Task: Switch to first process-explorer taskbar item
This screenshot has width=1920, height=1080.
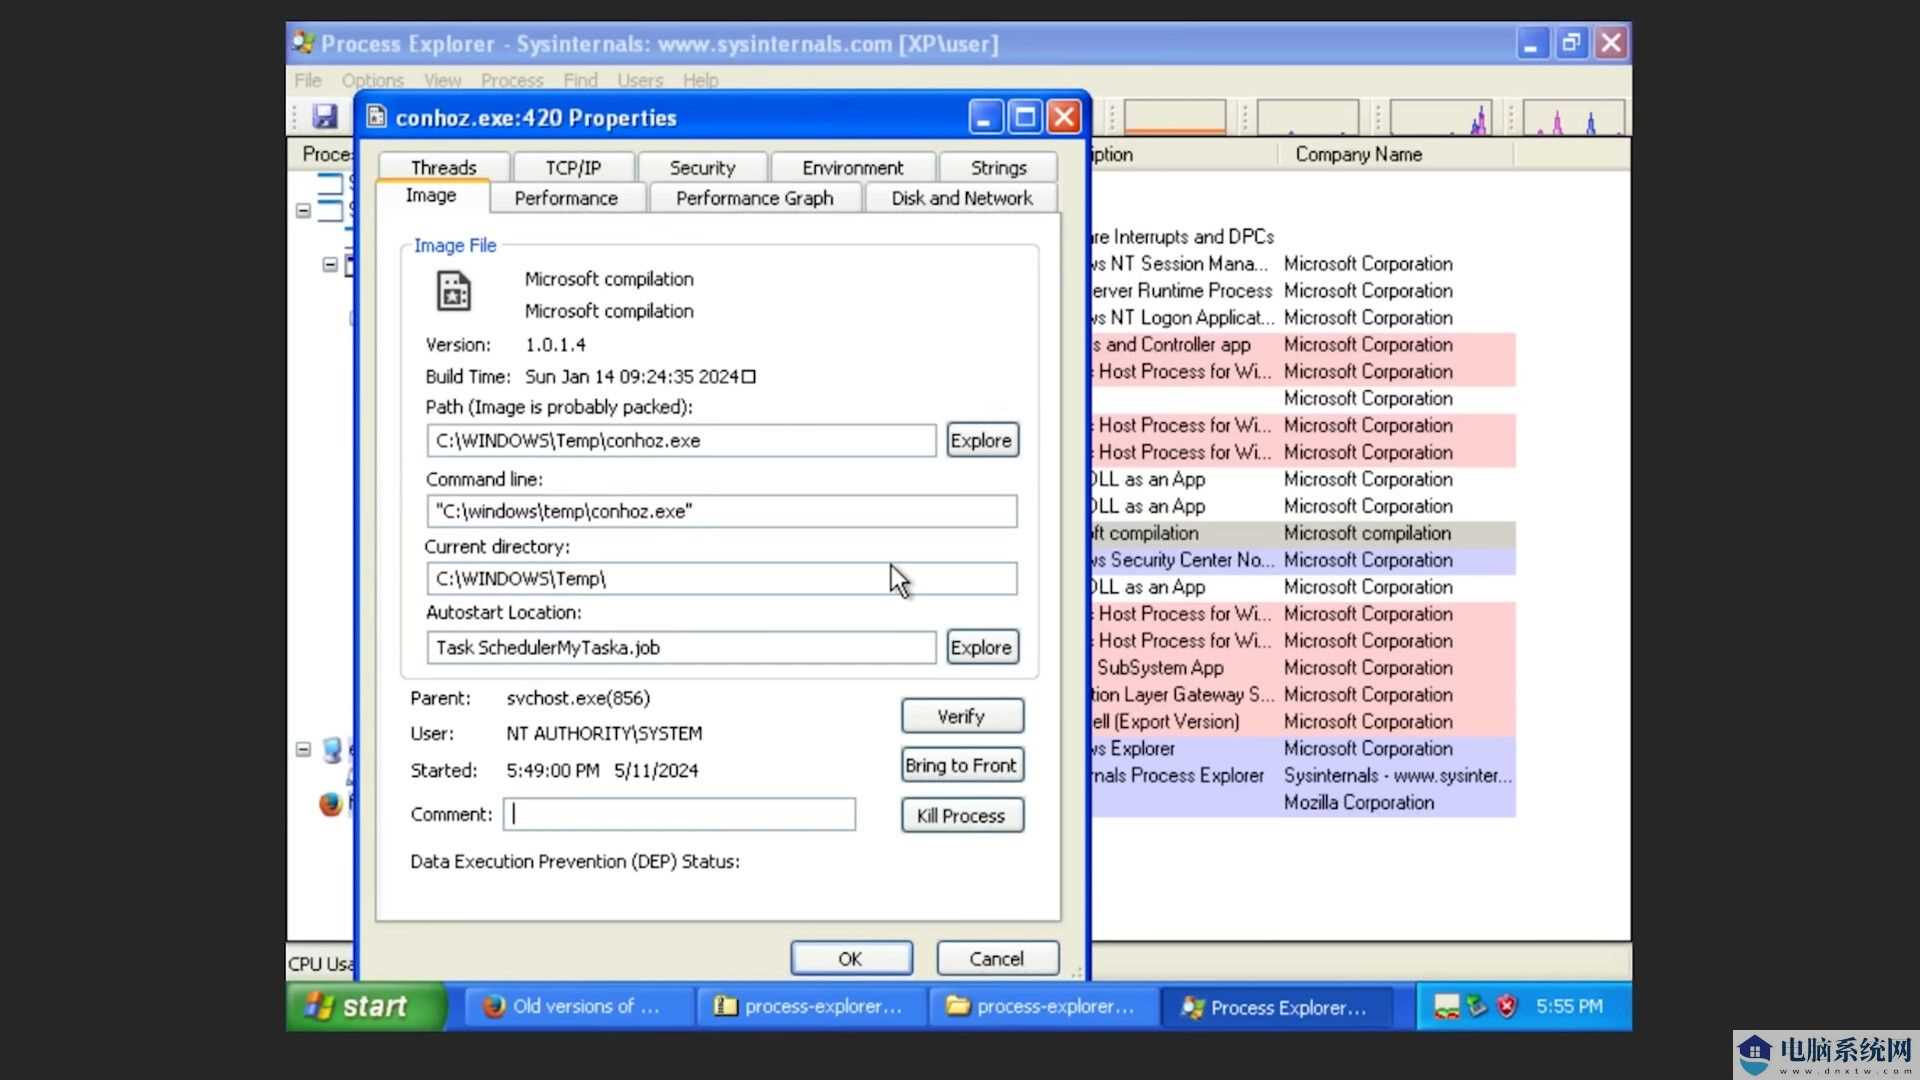Action: pyautogui.click(x=813, y=1007)
